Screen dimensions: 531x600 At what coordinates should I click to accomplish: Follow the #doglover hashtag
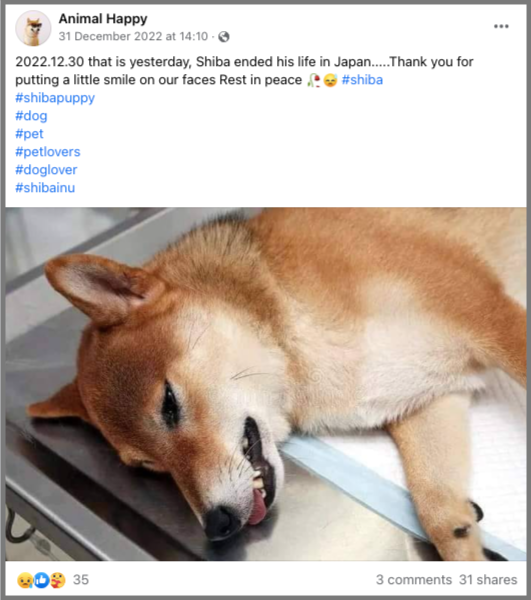pyautogui.click(x=46, y=170)
